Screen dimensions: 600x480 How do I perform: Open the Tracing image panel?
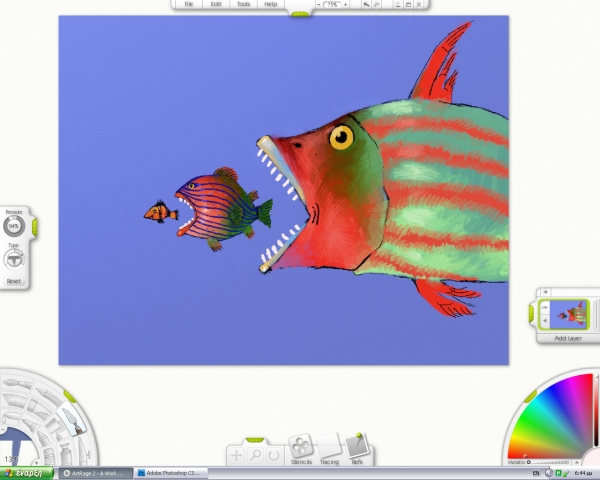click(329, 450)
